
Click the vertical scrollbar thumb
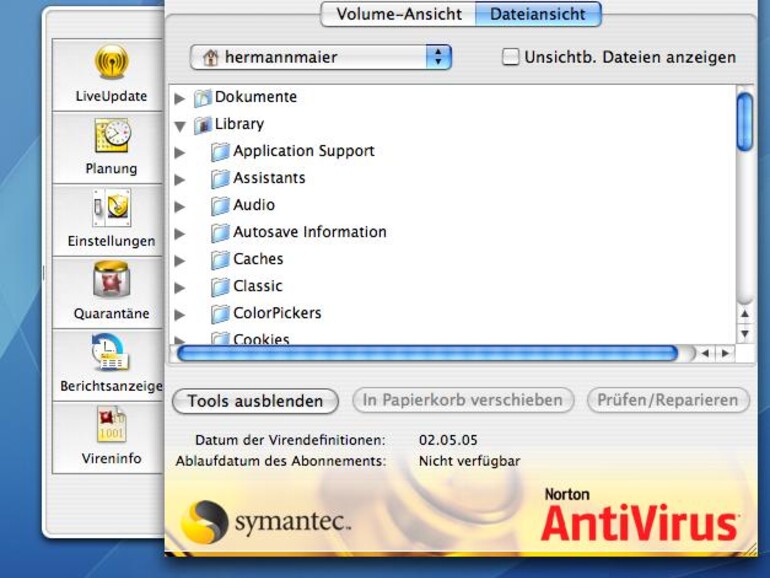click(x=745, y=122)
